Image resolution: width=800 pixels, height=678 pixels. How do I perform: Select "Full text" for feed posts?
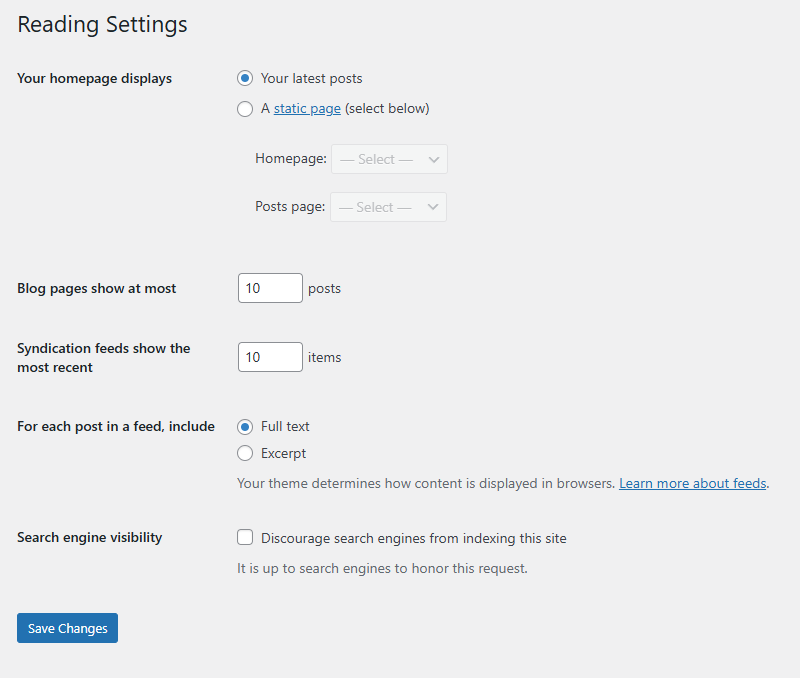(245, 426)
